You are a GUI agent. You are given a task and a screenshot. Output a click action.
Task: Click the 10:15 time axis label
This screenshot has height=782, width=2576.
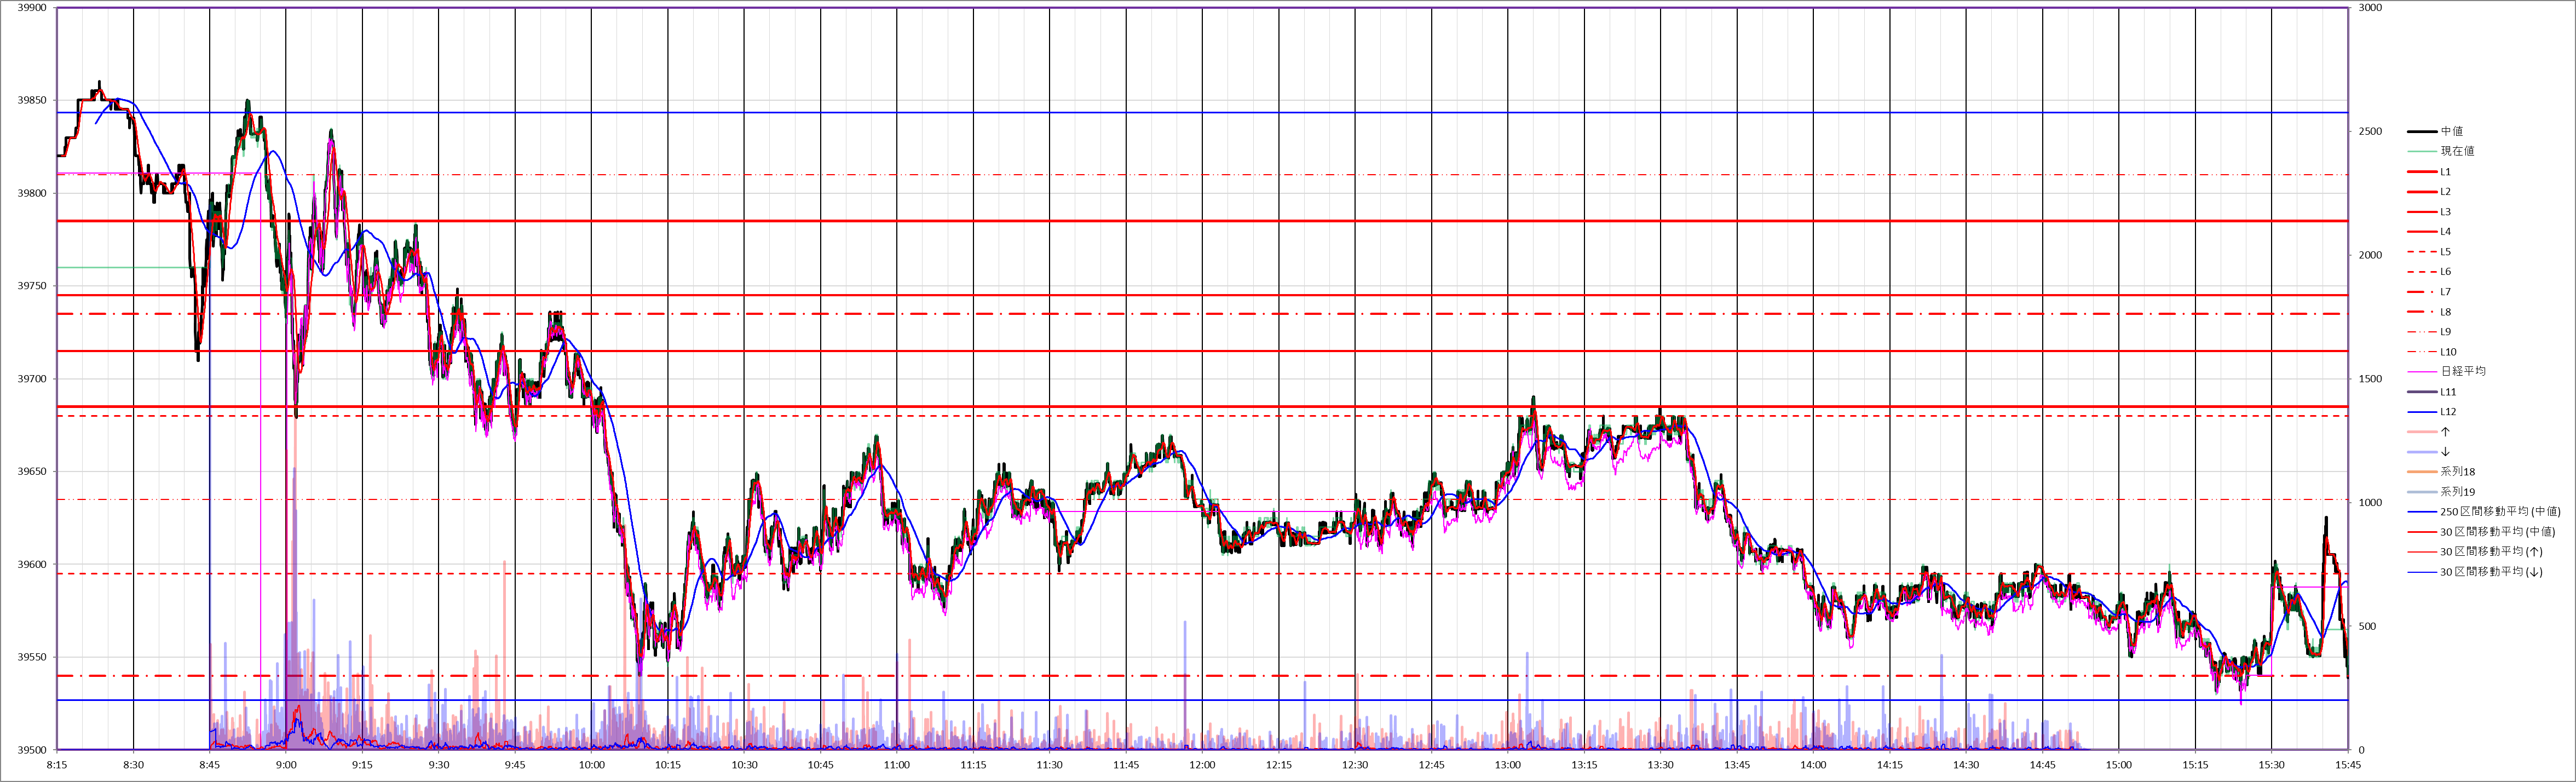[x=668, y=765]
